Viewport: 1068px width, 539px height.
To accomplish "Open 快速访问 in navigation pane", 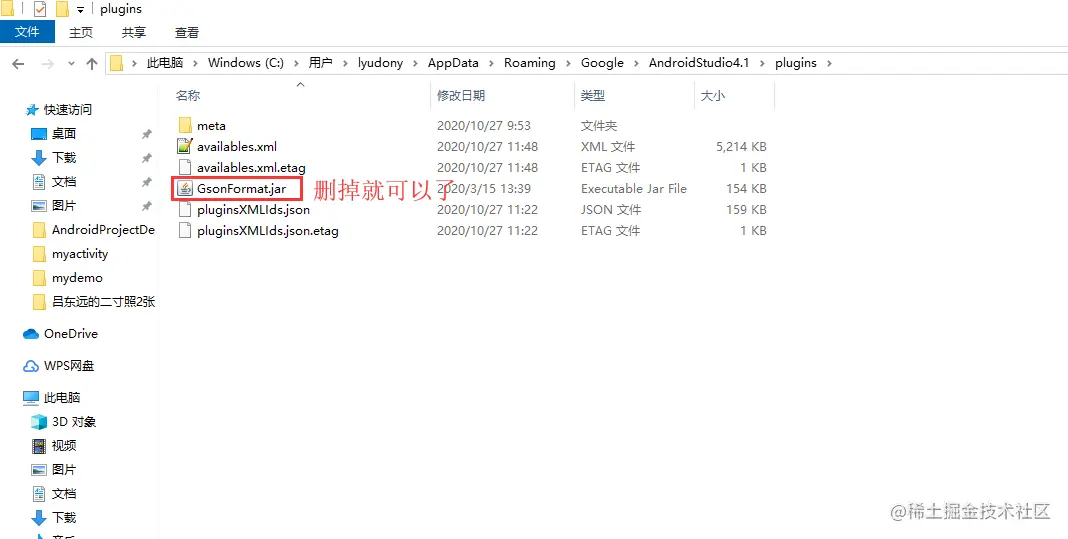I will [67, 110].
